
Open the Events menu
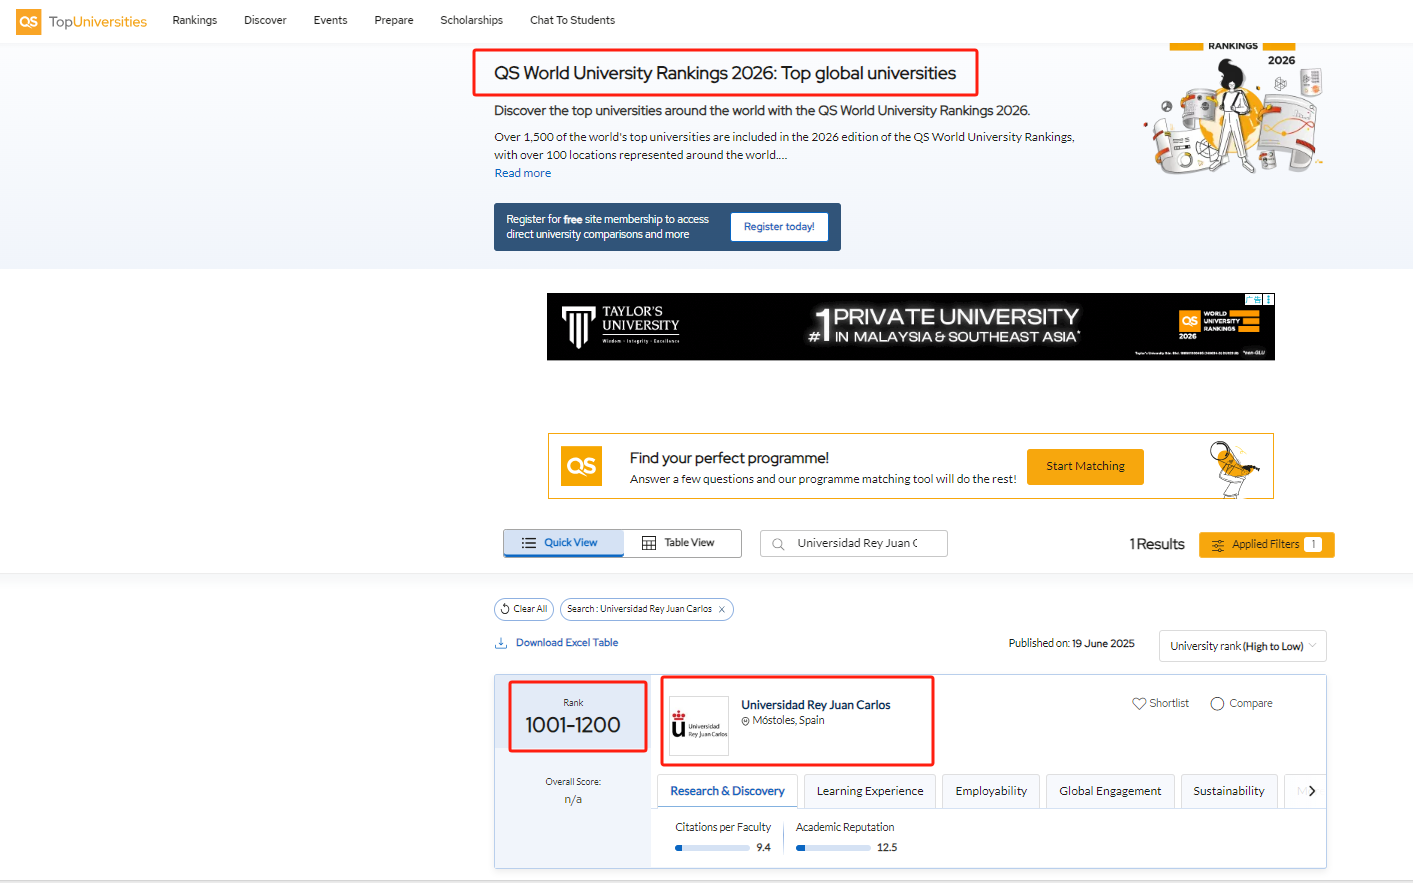click(x=330, y=20)
